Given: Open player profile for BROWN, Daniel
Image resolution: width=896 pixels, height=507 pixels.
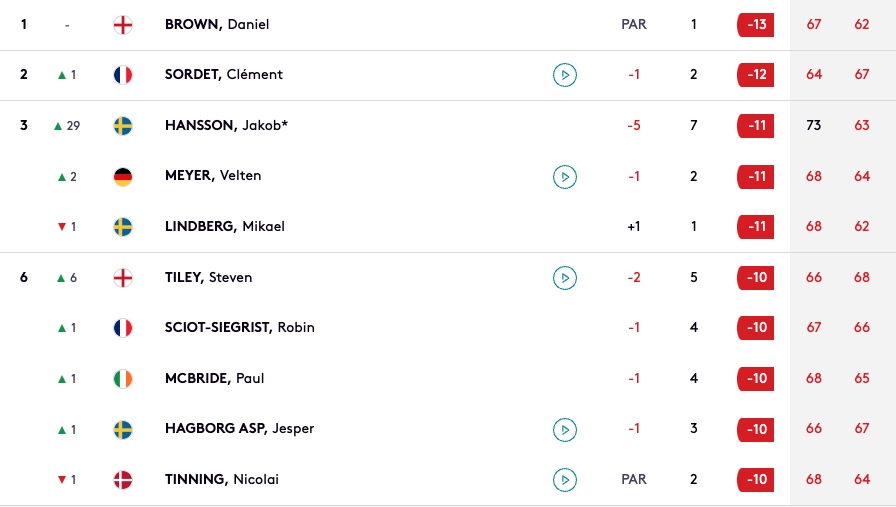Looking at the screenshot, I should pyautogui.click(x=217, y=25).
